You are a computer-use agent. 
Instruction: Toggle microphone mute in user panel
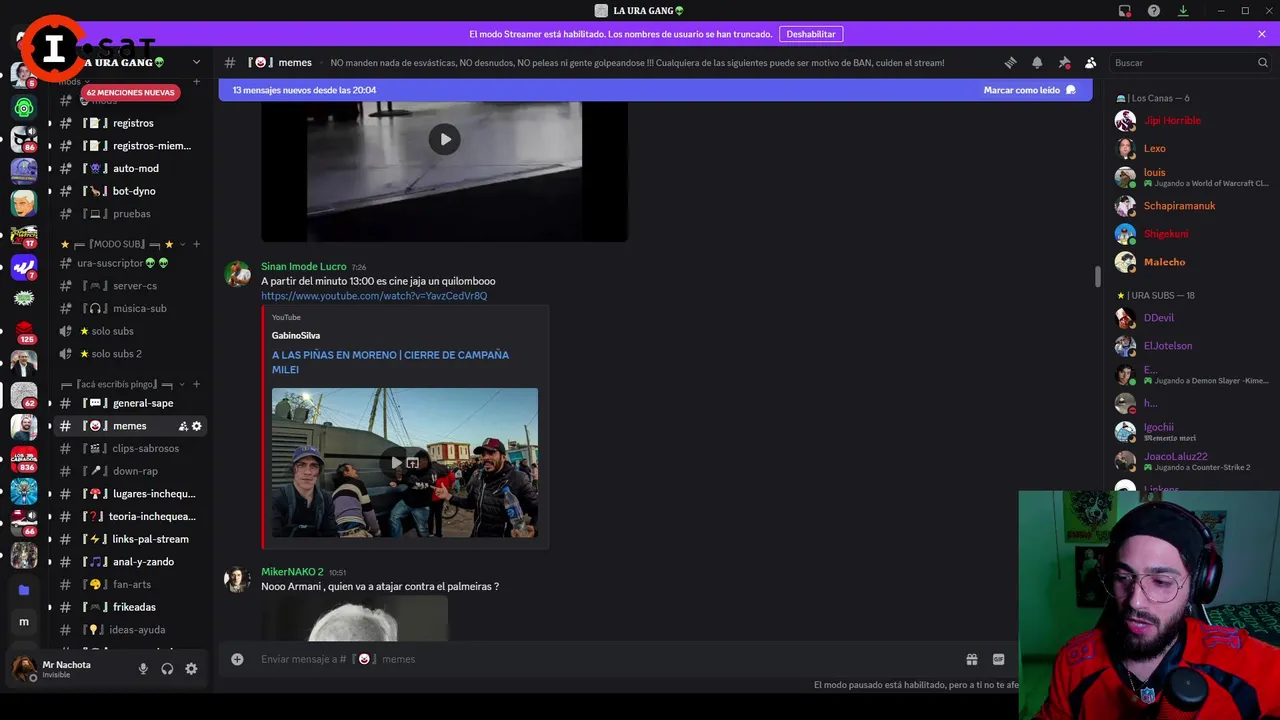(x=143, y=669)
